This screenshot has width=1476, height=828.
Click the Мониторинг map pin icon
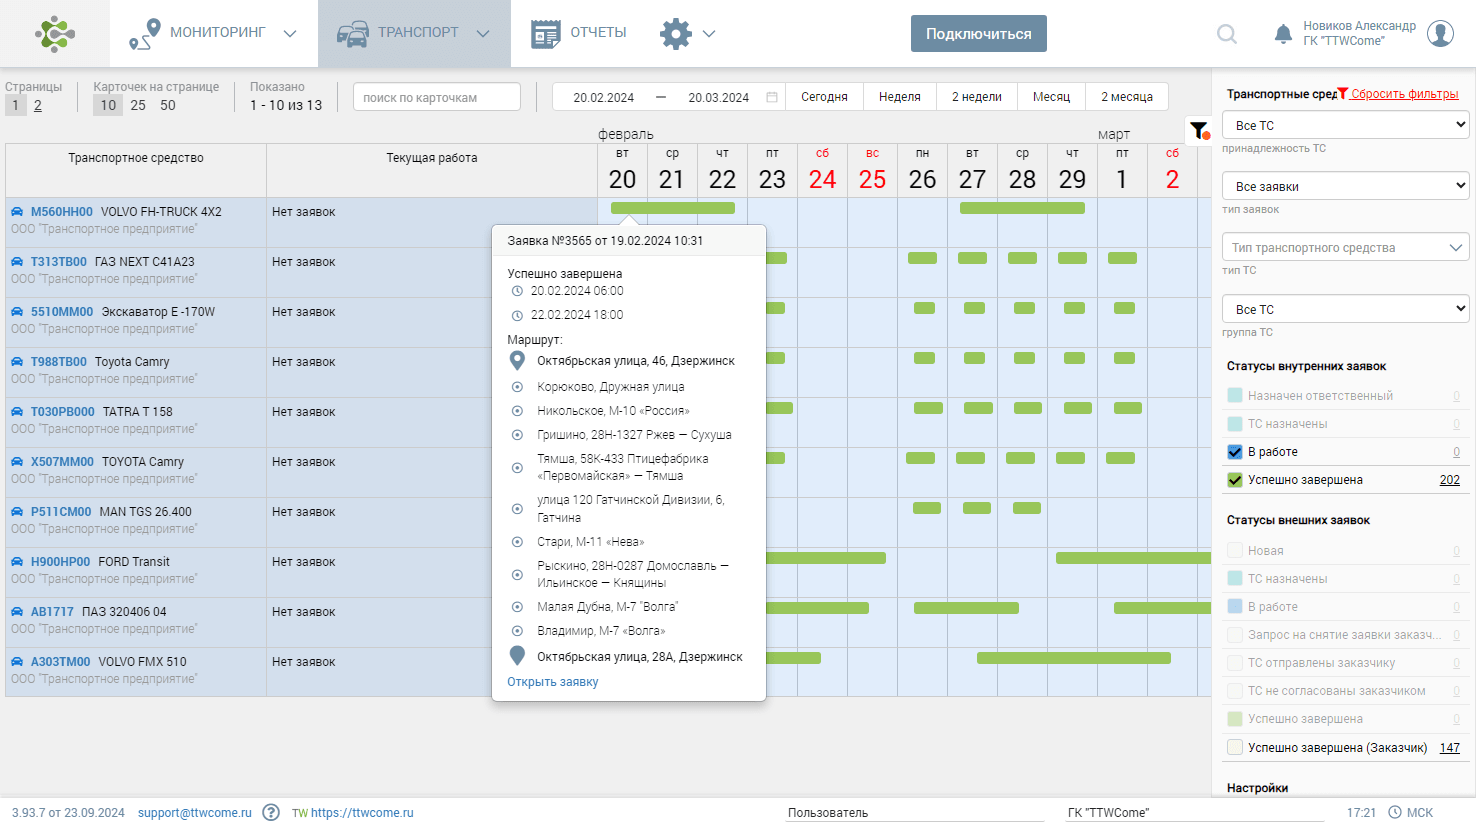[x=144, y=34]
